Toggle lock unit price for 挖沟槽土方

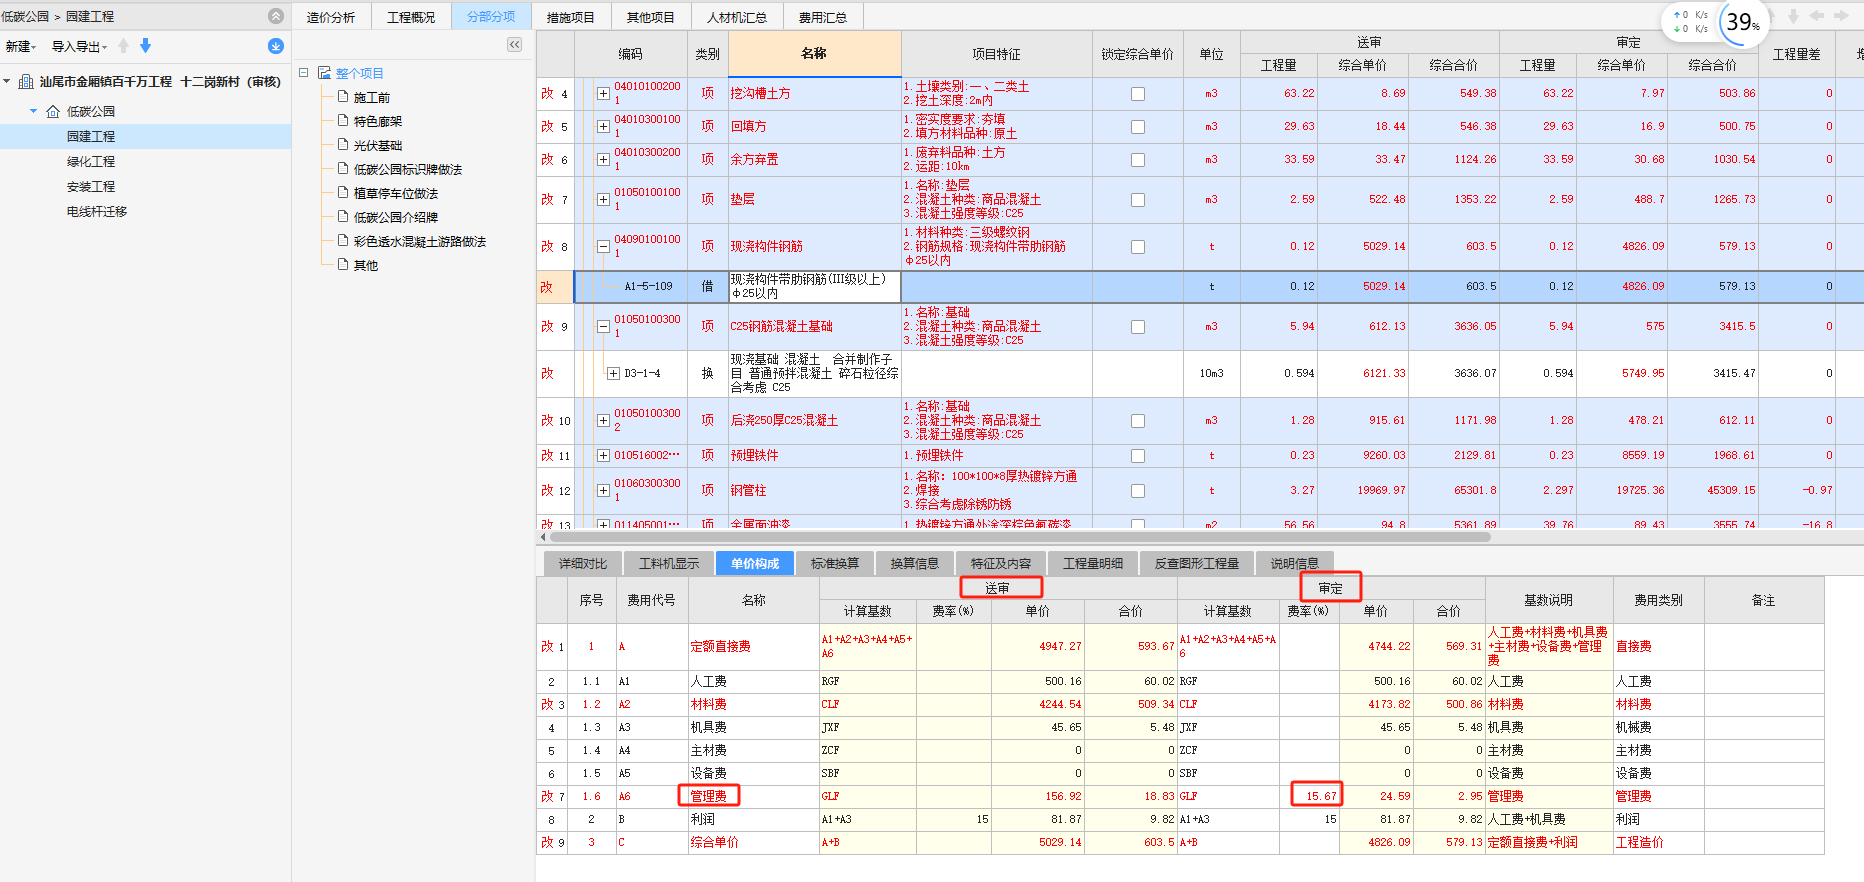pyautogui.click(x=1138, y=94)
